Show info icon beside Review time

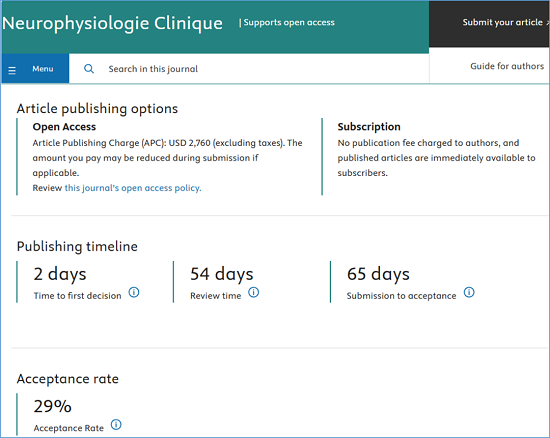click(x=254, y=292)
